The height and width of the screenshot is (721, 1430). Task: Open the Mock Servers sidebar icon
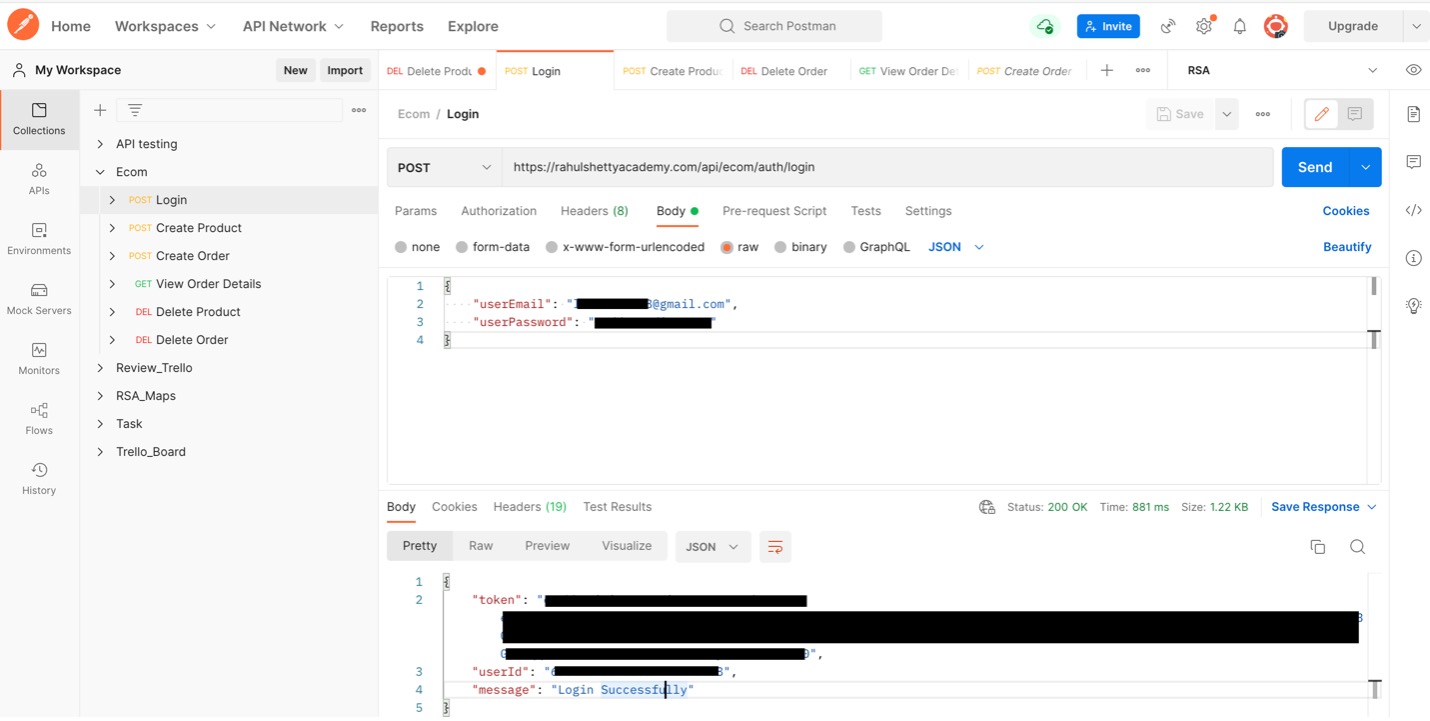point(39,298)
